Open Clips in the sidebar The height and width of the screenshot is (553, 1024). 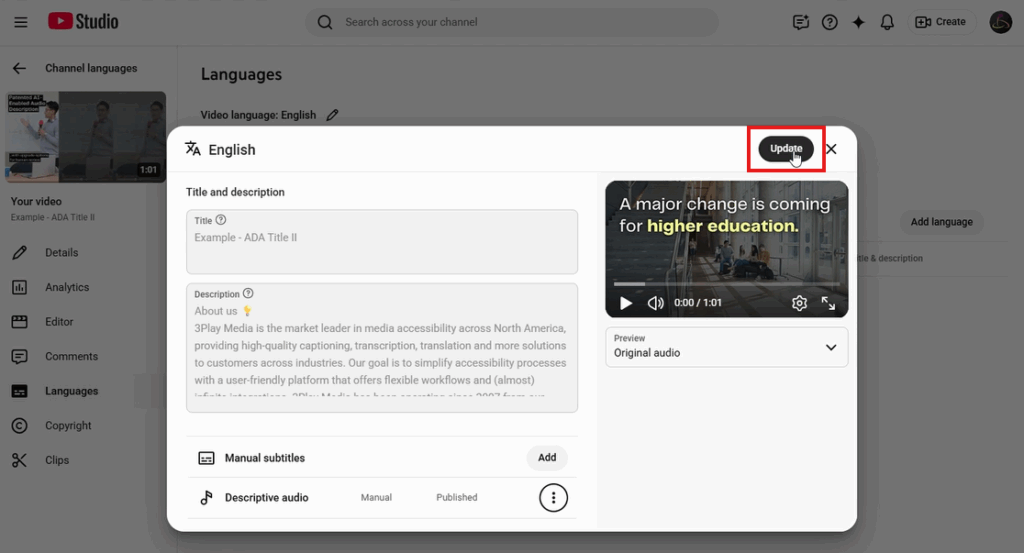pyautogui.click(x=57, y=460)
